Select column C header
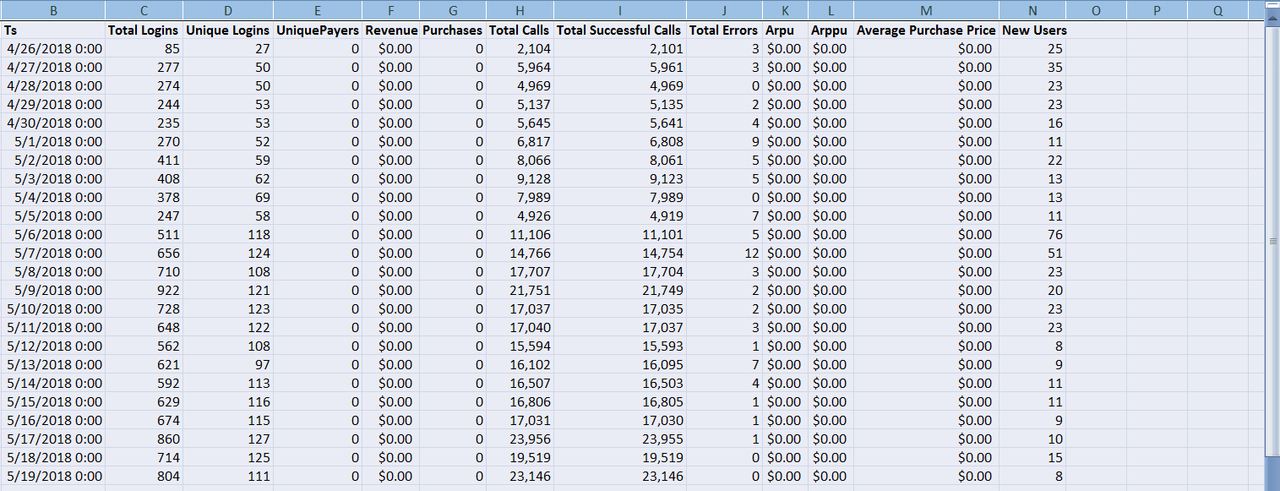 pos(145,10)
